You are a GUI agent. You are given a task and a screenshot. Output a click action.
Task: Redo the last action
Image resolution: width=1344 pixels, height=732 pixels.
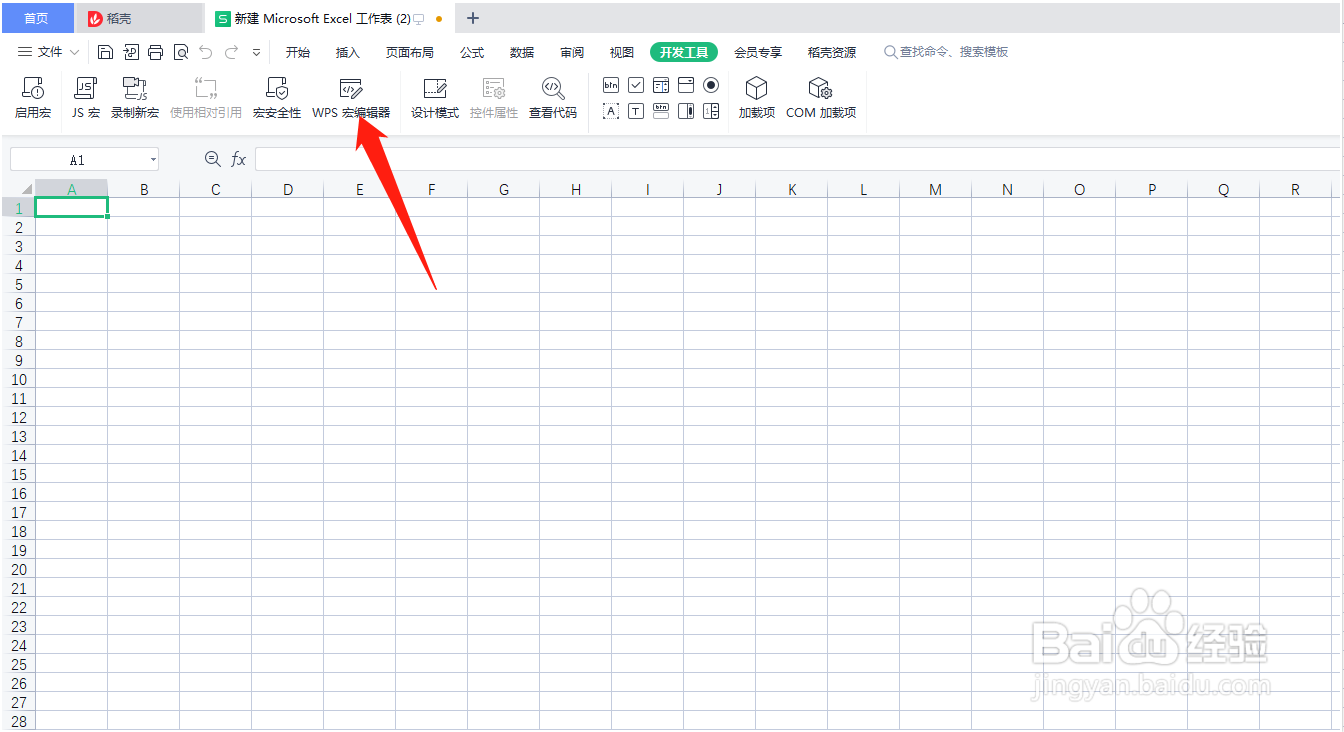point(231,52)
